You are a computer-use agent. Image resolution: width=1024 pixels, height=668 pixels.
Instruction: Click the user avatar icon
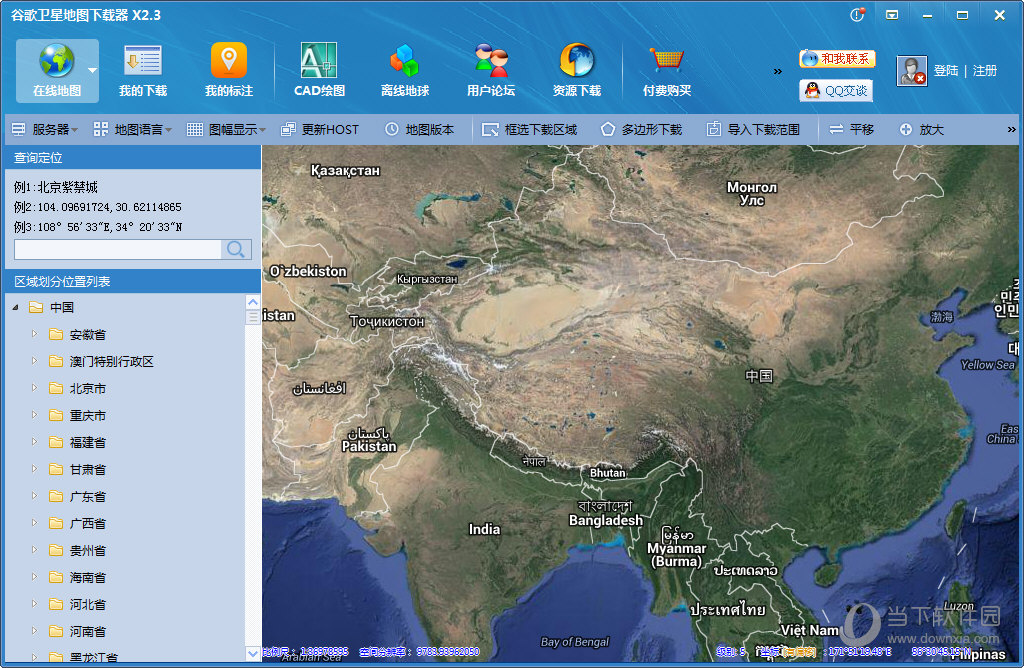(912, 71)
